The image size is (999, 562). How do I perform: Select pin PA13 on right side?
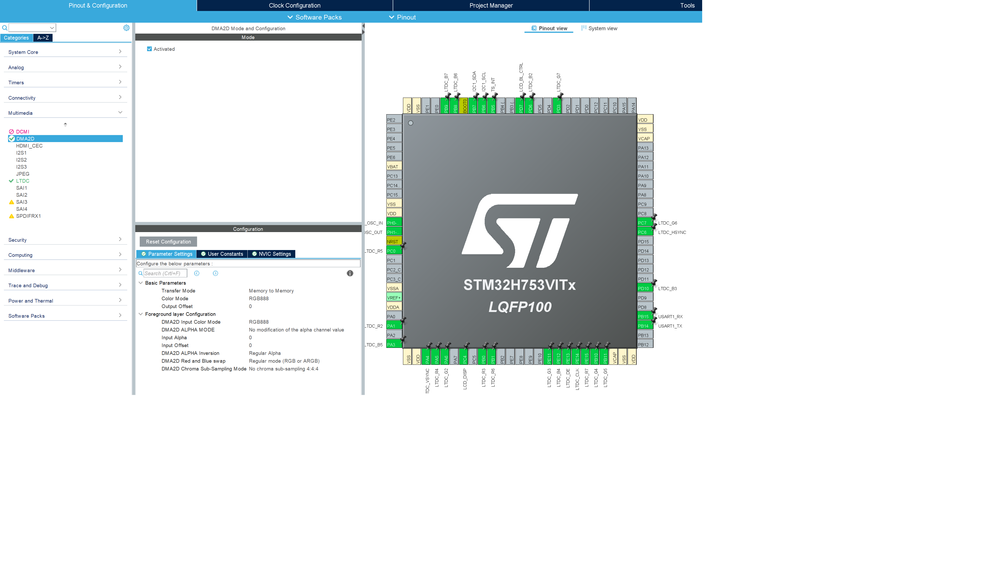pyautogui.click(x=645, y=148)
